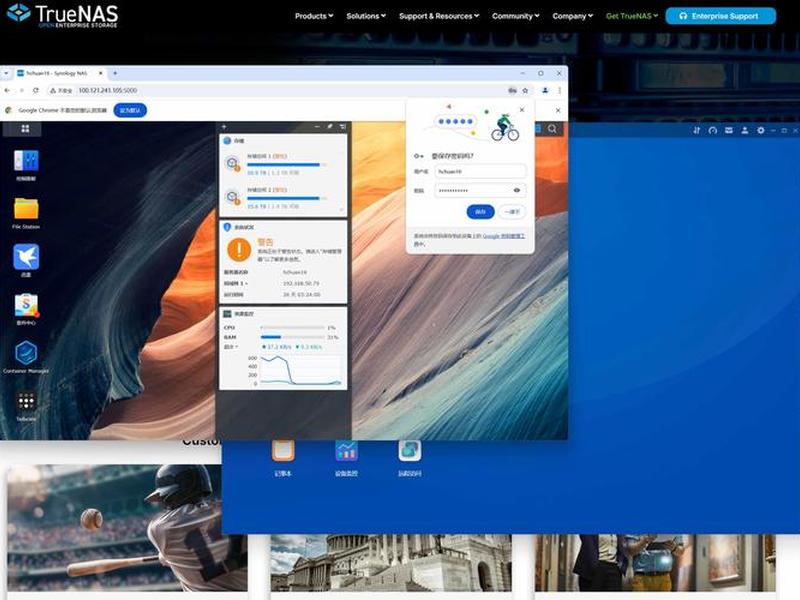This screenshot has height=600, width=800.
Task: Open the Chrome profile avatar icon
Action: pyautogui.click(x=545, y=90)
